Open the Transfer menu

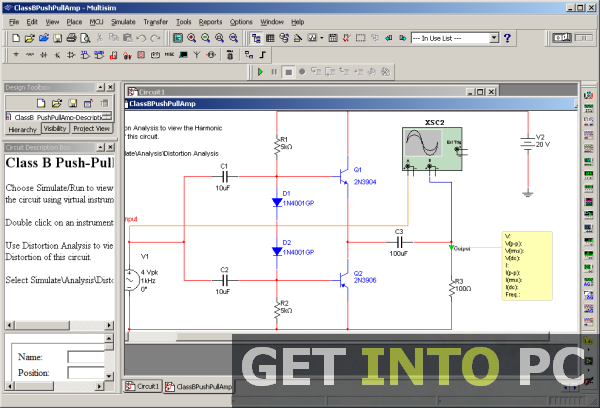pyautogui.click(x=155, y=22)
